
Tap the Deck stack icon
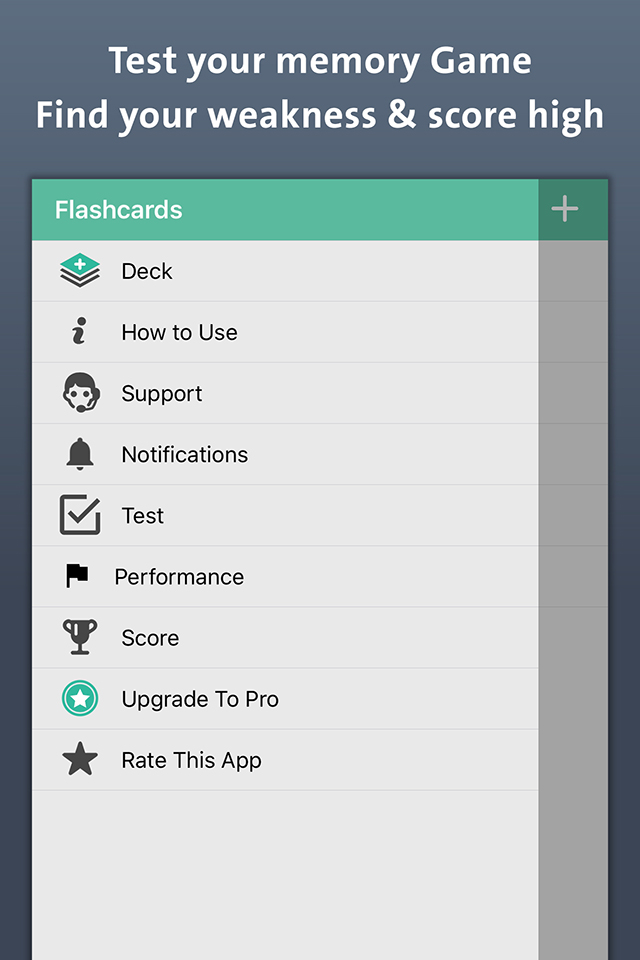point(80,271)
